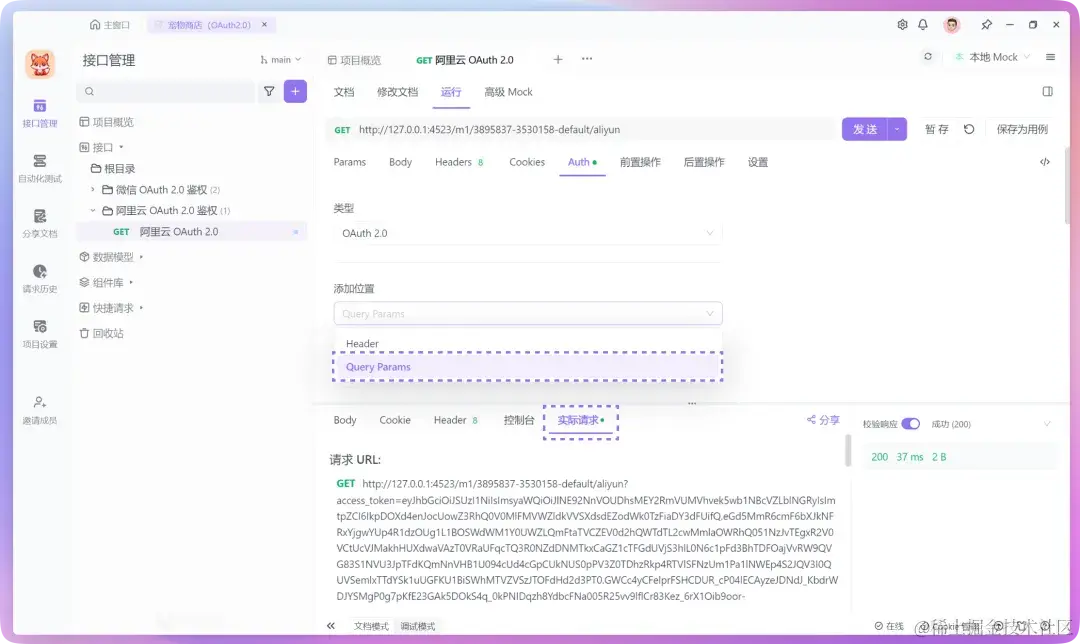Viewport: 1080px width, 644px height.
Task: 打开左侧边栏的自动化测试模块
Action: [38, 165]
